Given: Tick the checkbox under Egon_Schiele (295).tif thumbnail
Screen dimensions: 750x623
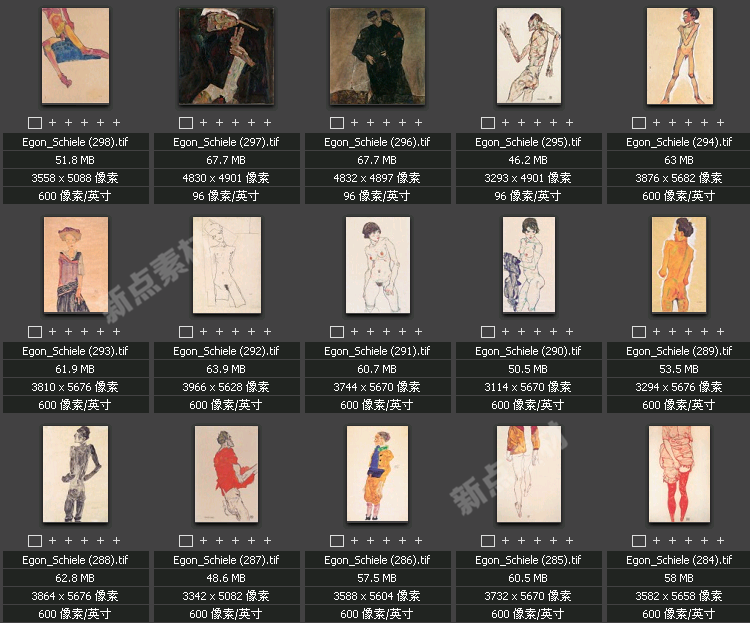Looking at the screenshot, I should (488, 123).
